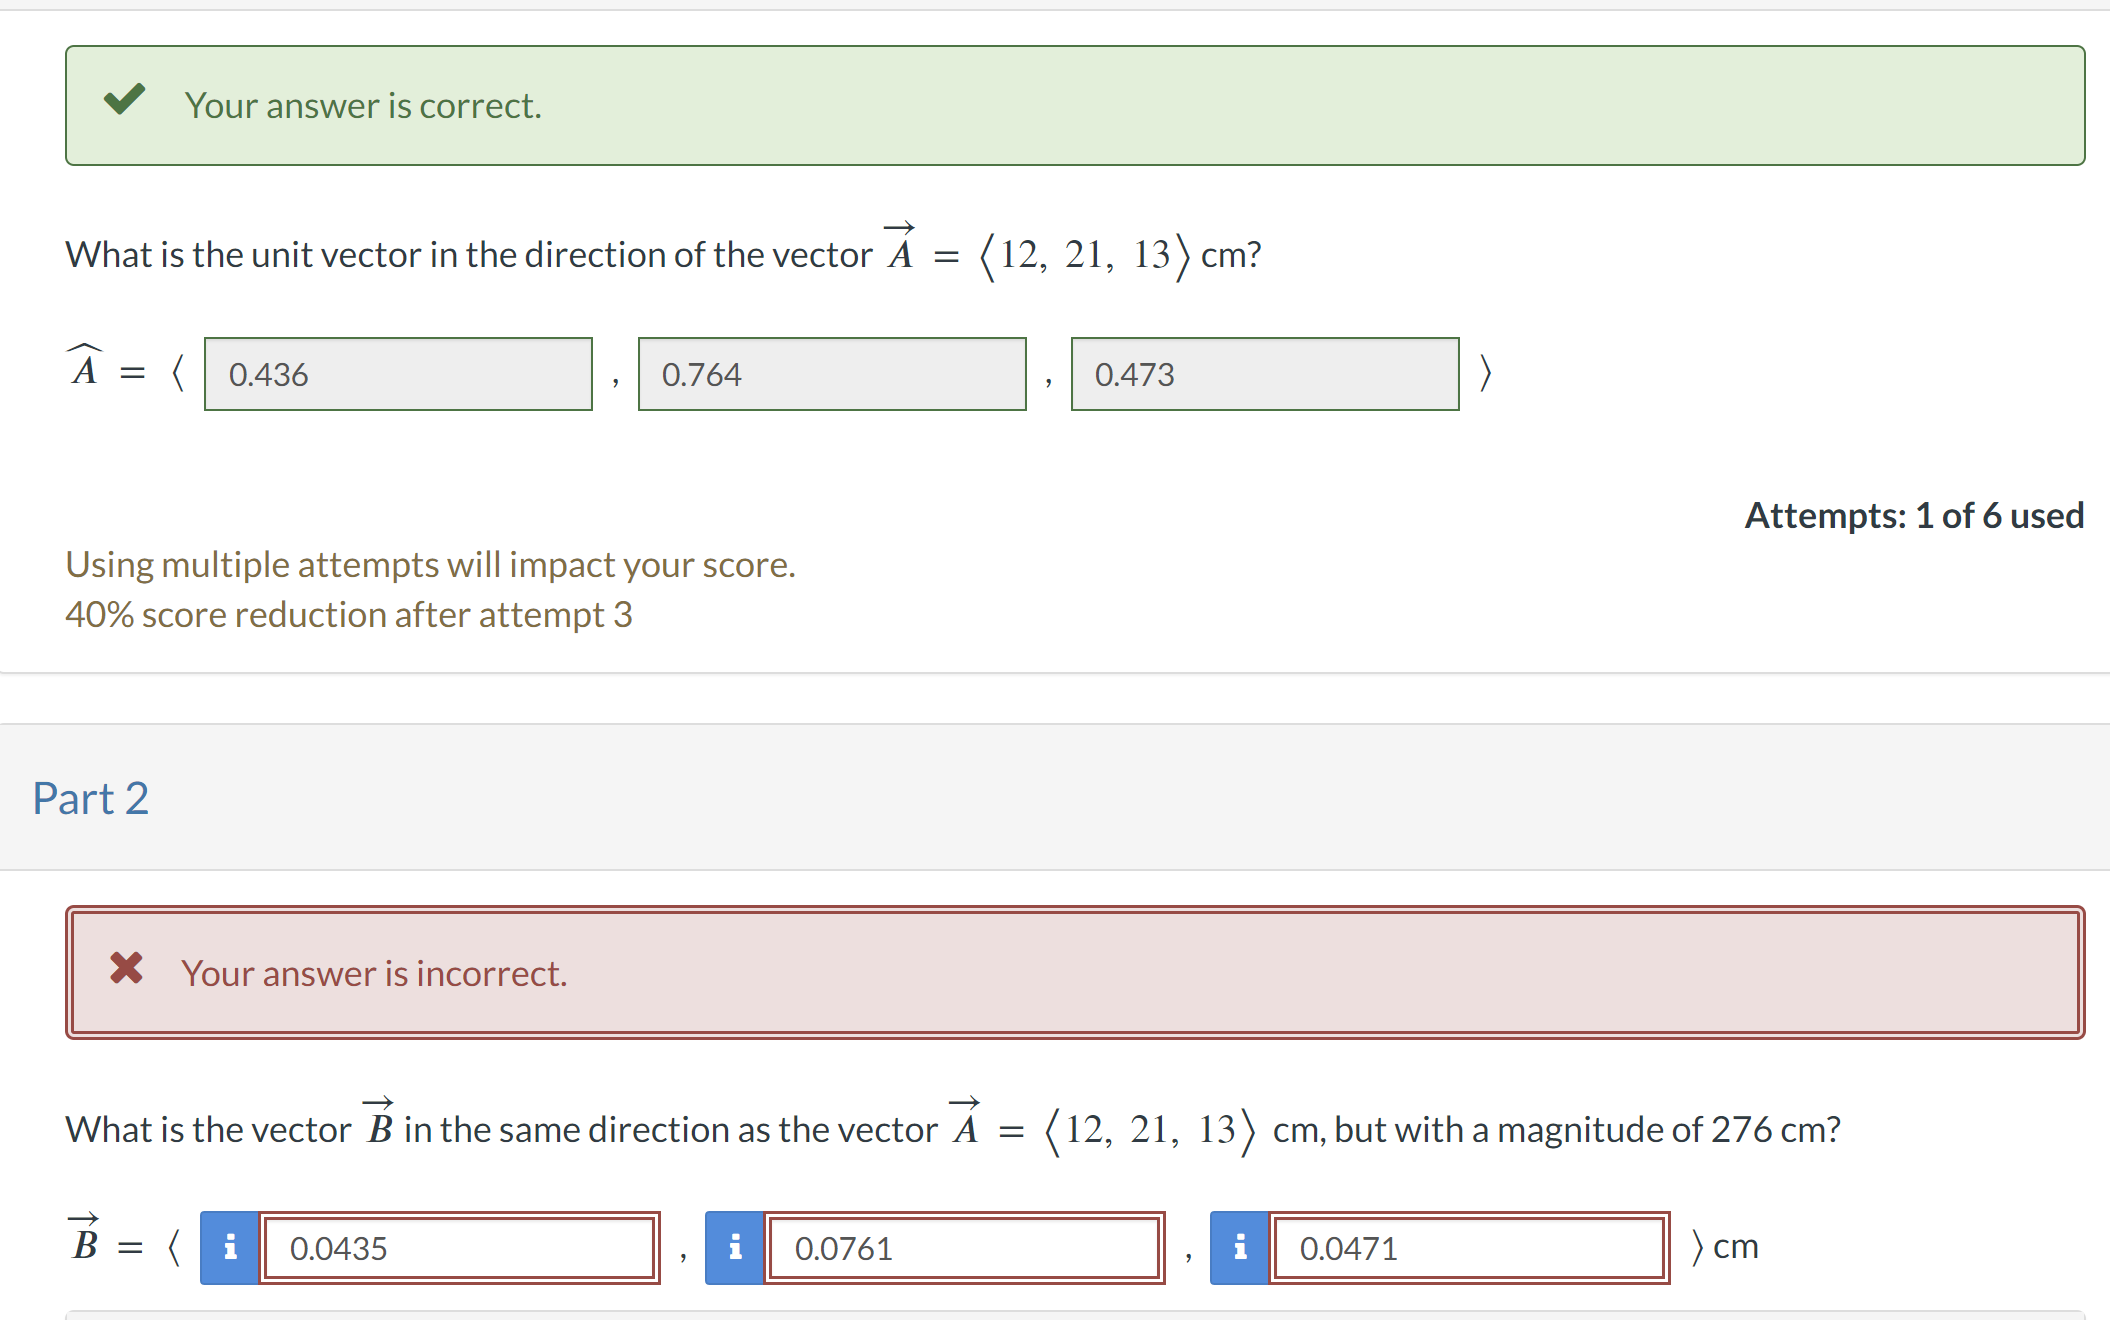The height and width of the screenshot is (1320, 2110).
Task: Open info popup for third B component
Action: tap(1240, 1247)
